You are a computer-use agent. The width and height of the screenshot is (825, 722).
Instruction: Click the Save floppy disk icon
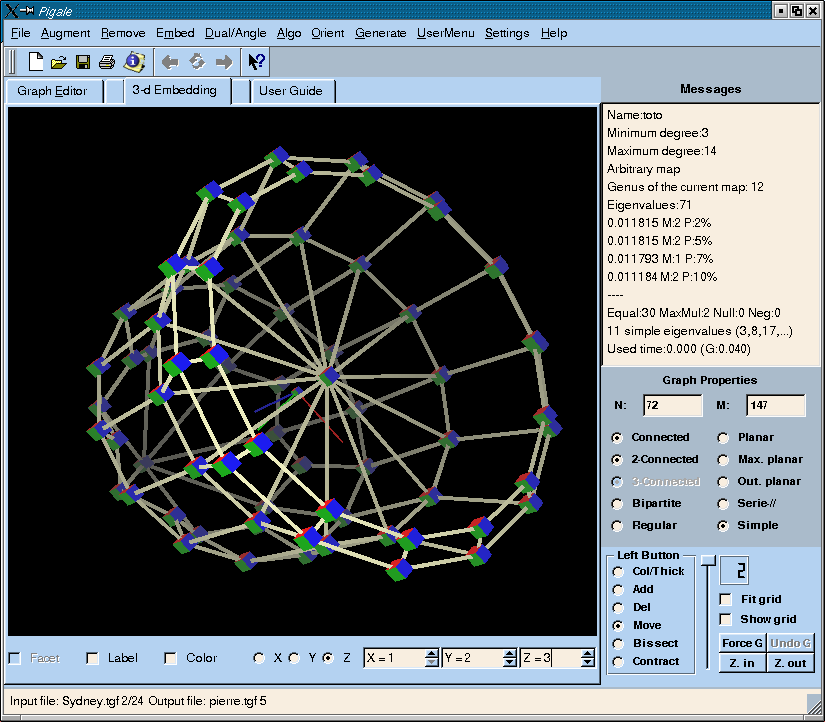pos(83,62)
